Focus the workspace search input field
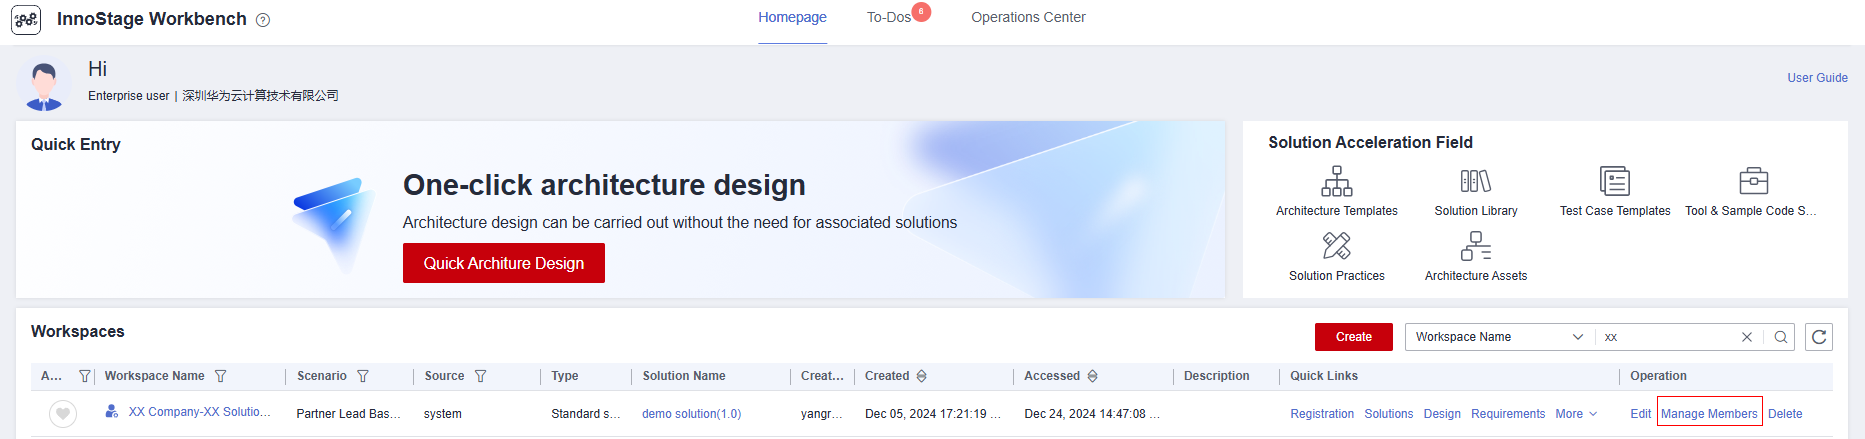 (1666, 337)
